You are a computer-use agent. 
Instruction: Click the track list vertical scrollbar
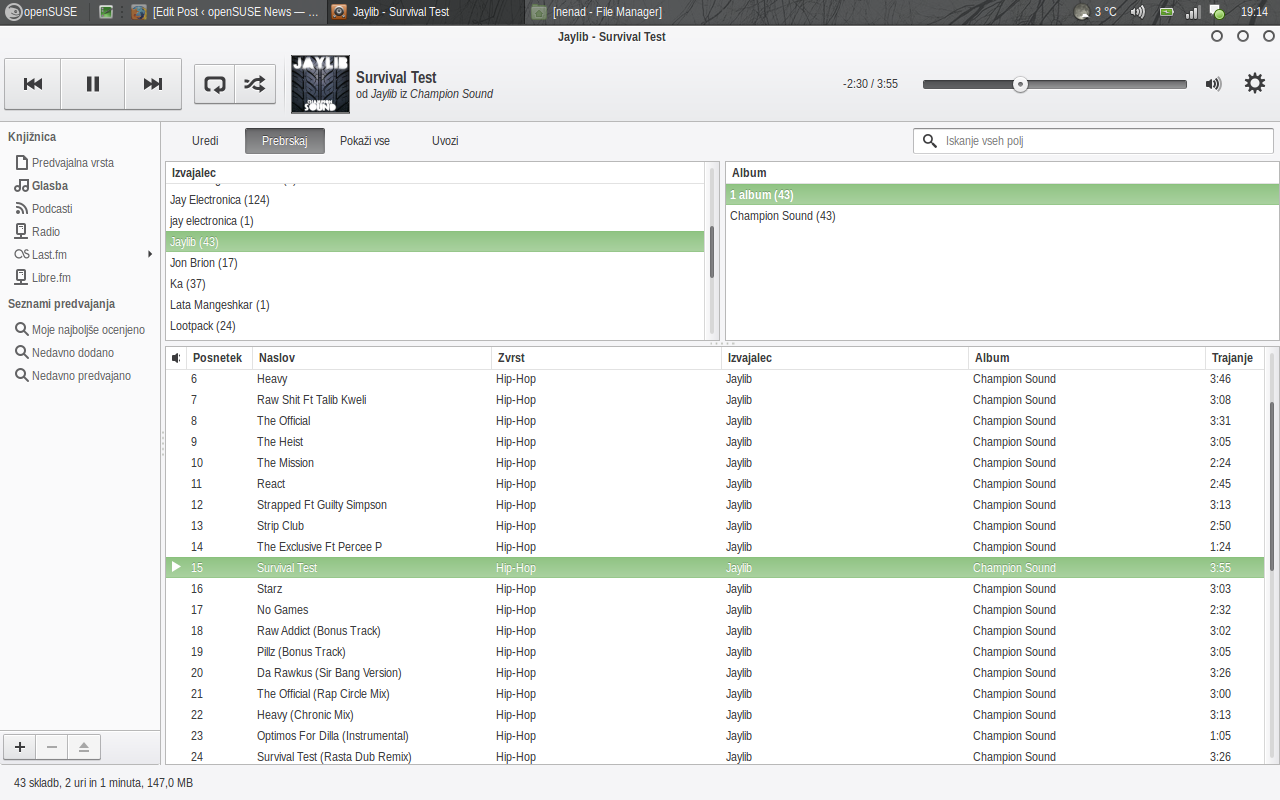1272,487
